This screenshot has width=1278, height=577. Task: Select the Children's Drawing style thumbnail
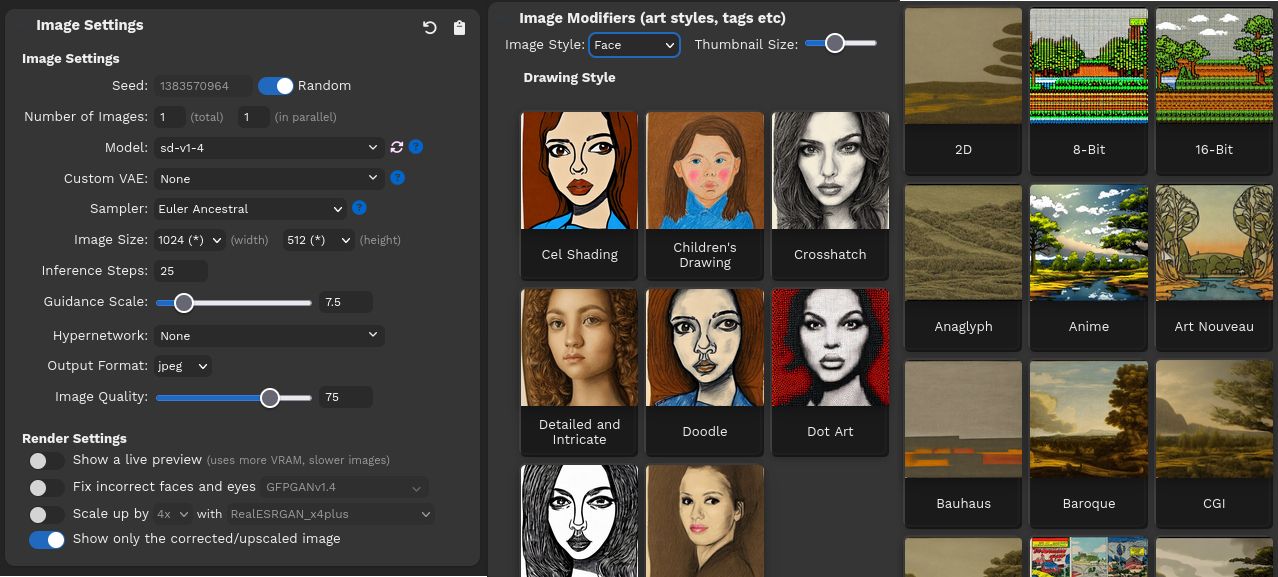705,195
